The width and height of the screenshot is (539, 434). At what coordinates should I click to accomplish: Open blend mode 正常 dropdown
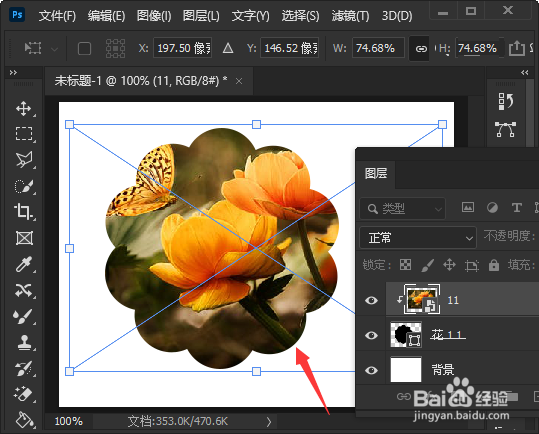click(418, 237)
